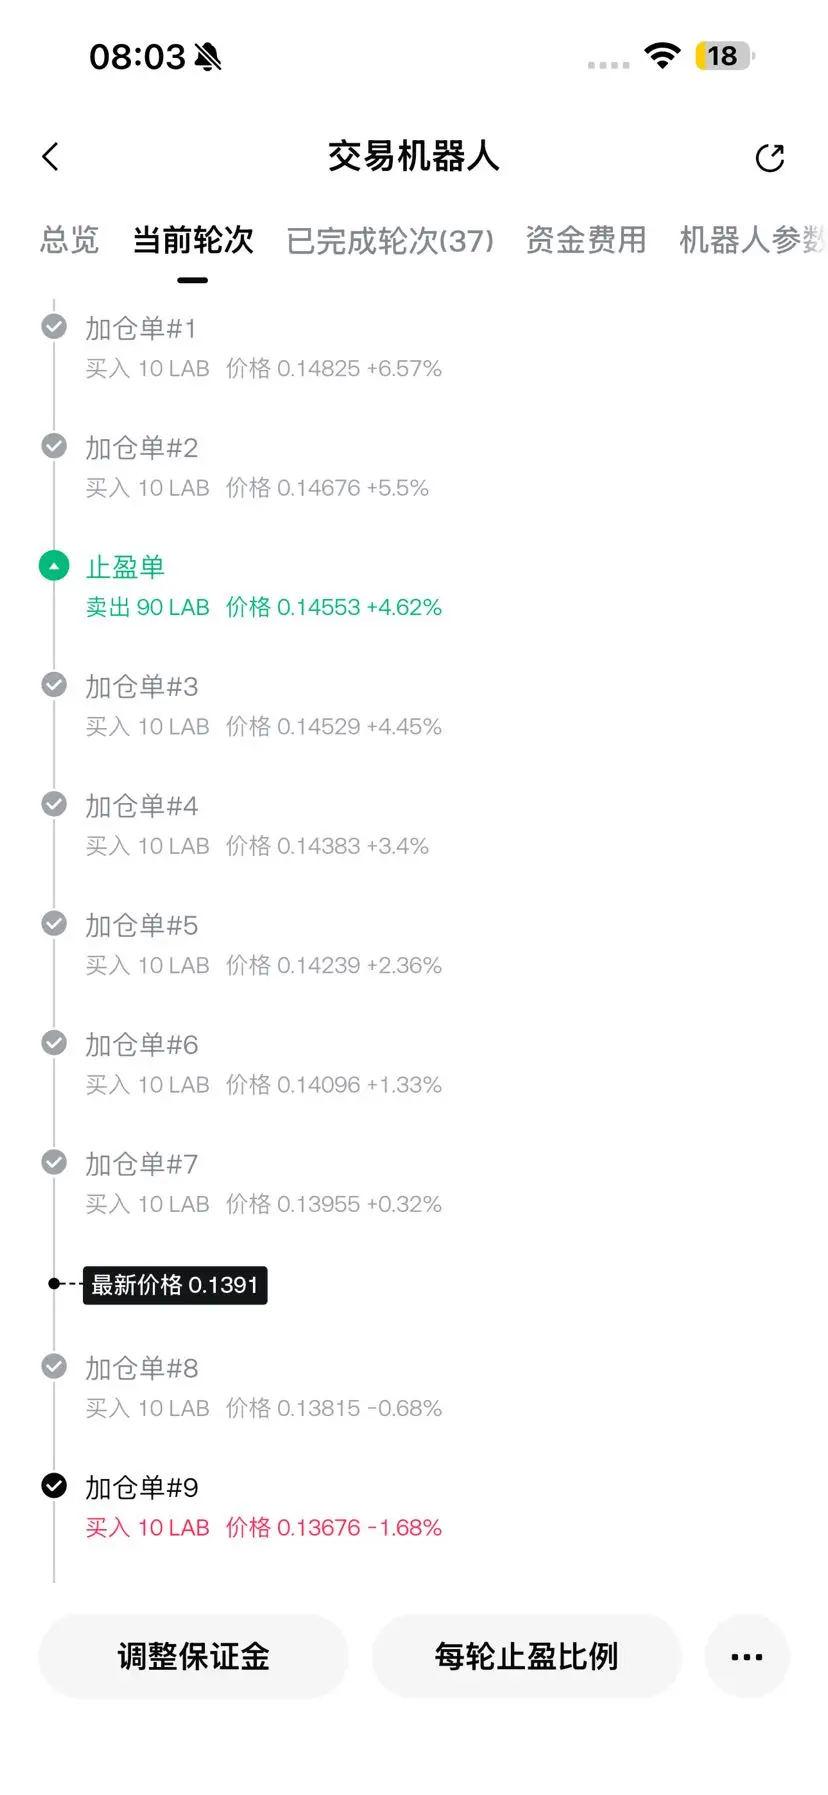Tap the battery indicator showing 18
Image resolution: width=828 pixels, height=1795 pixels.
tap(726, 56)
